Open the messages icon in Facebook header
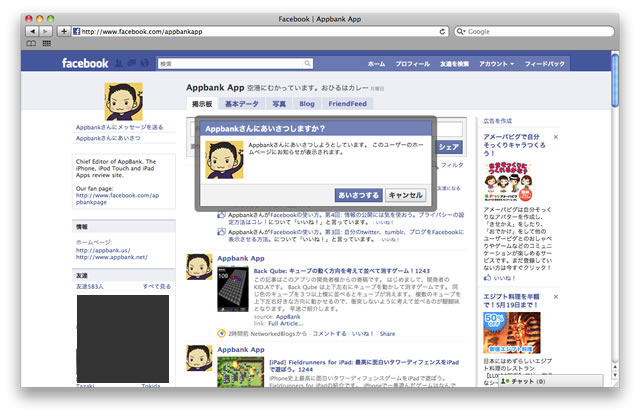 [131, 63]
